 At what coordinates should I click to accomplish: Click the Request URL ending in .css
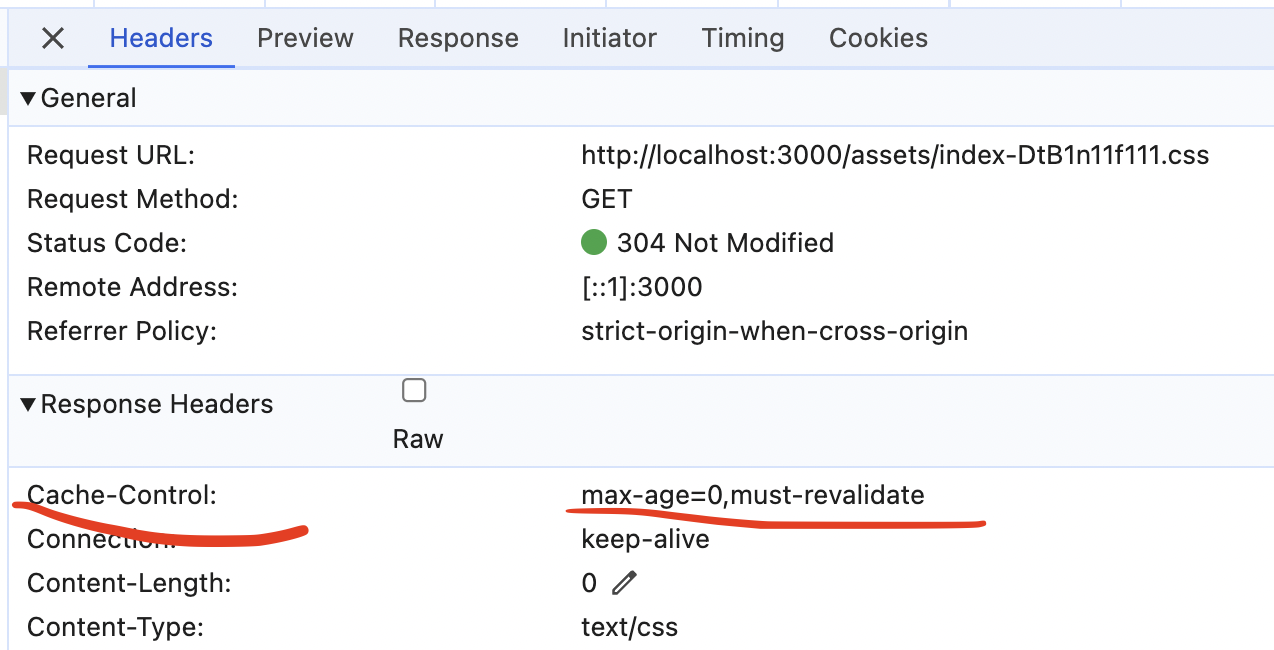click(895, 155)
